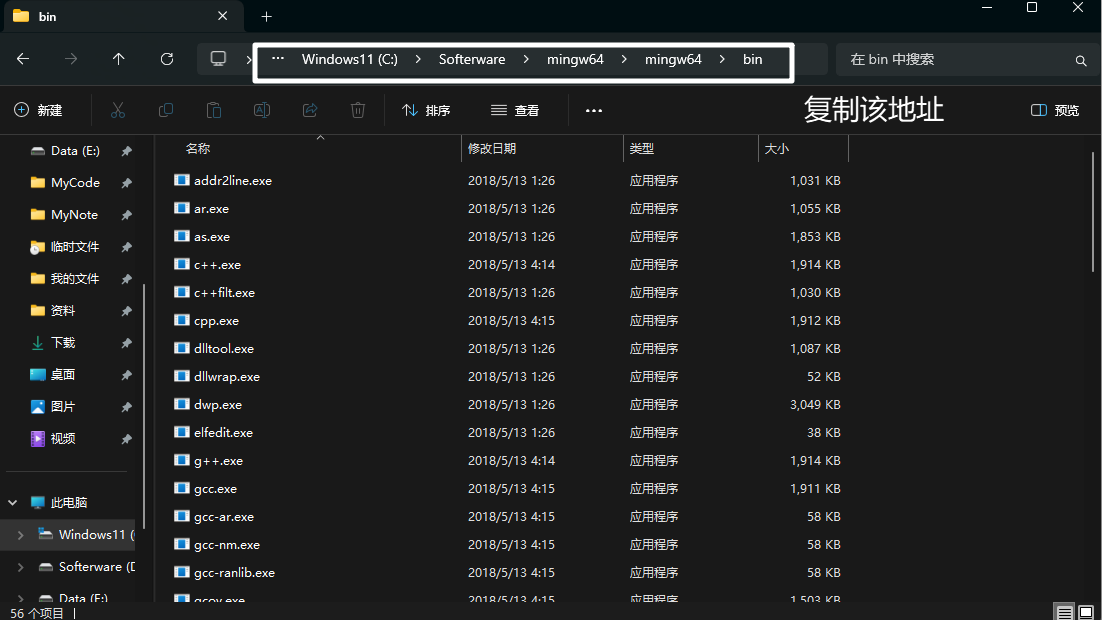Click the 在 bin 中搜索 search field

(x=955, y=59)
